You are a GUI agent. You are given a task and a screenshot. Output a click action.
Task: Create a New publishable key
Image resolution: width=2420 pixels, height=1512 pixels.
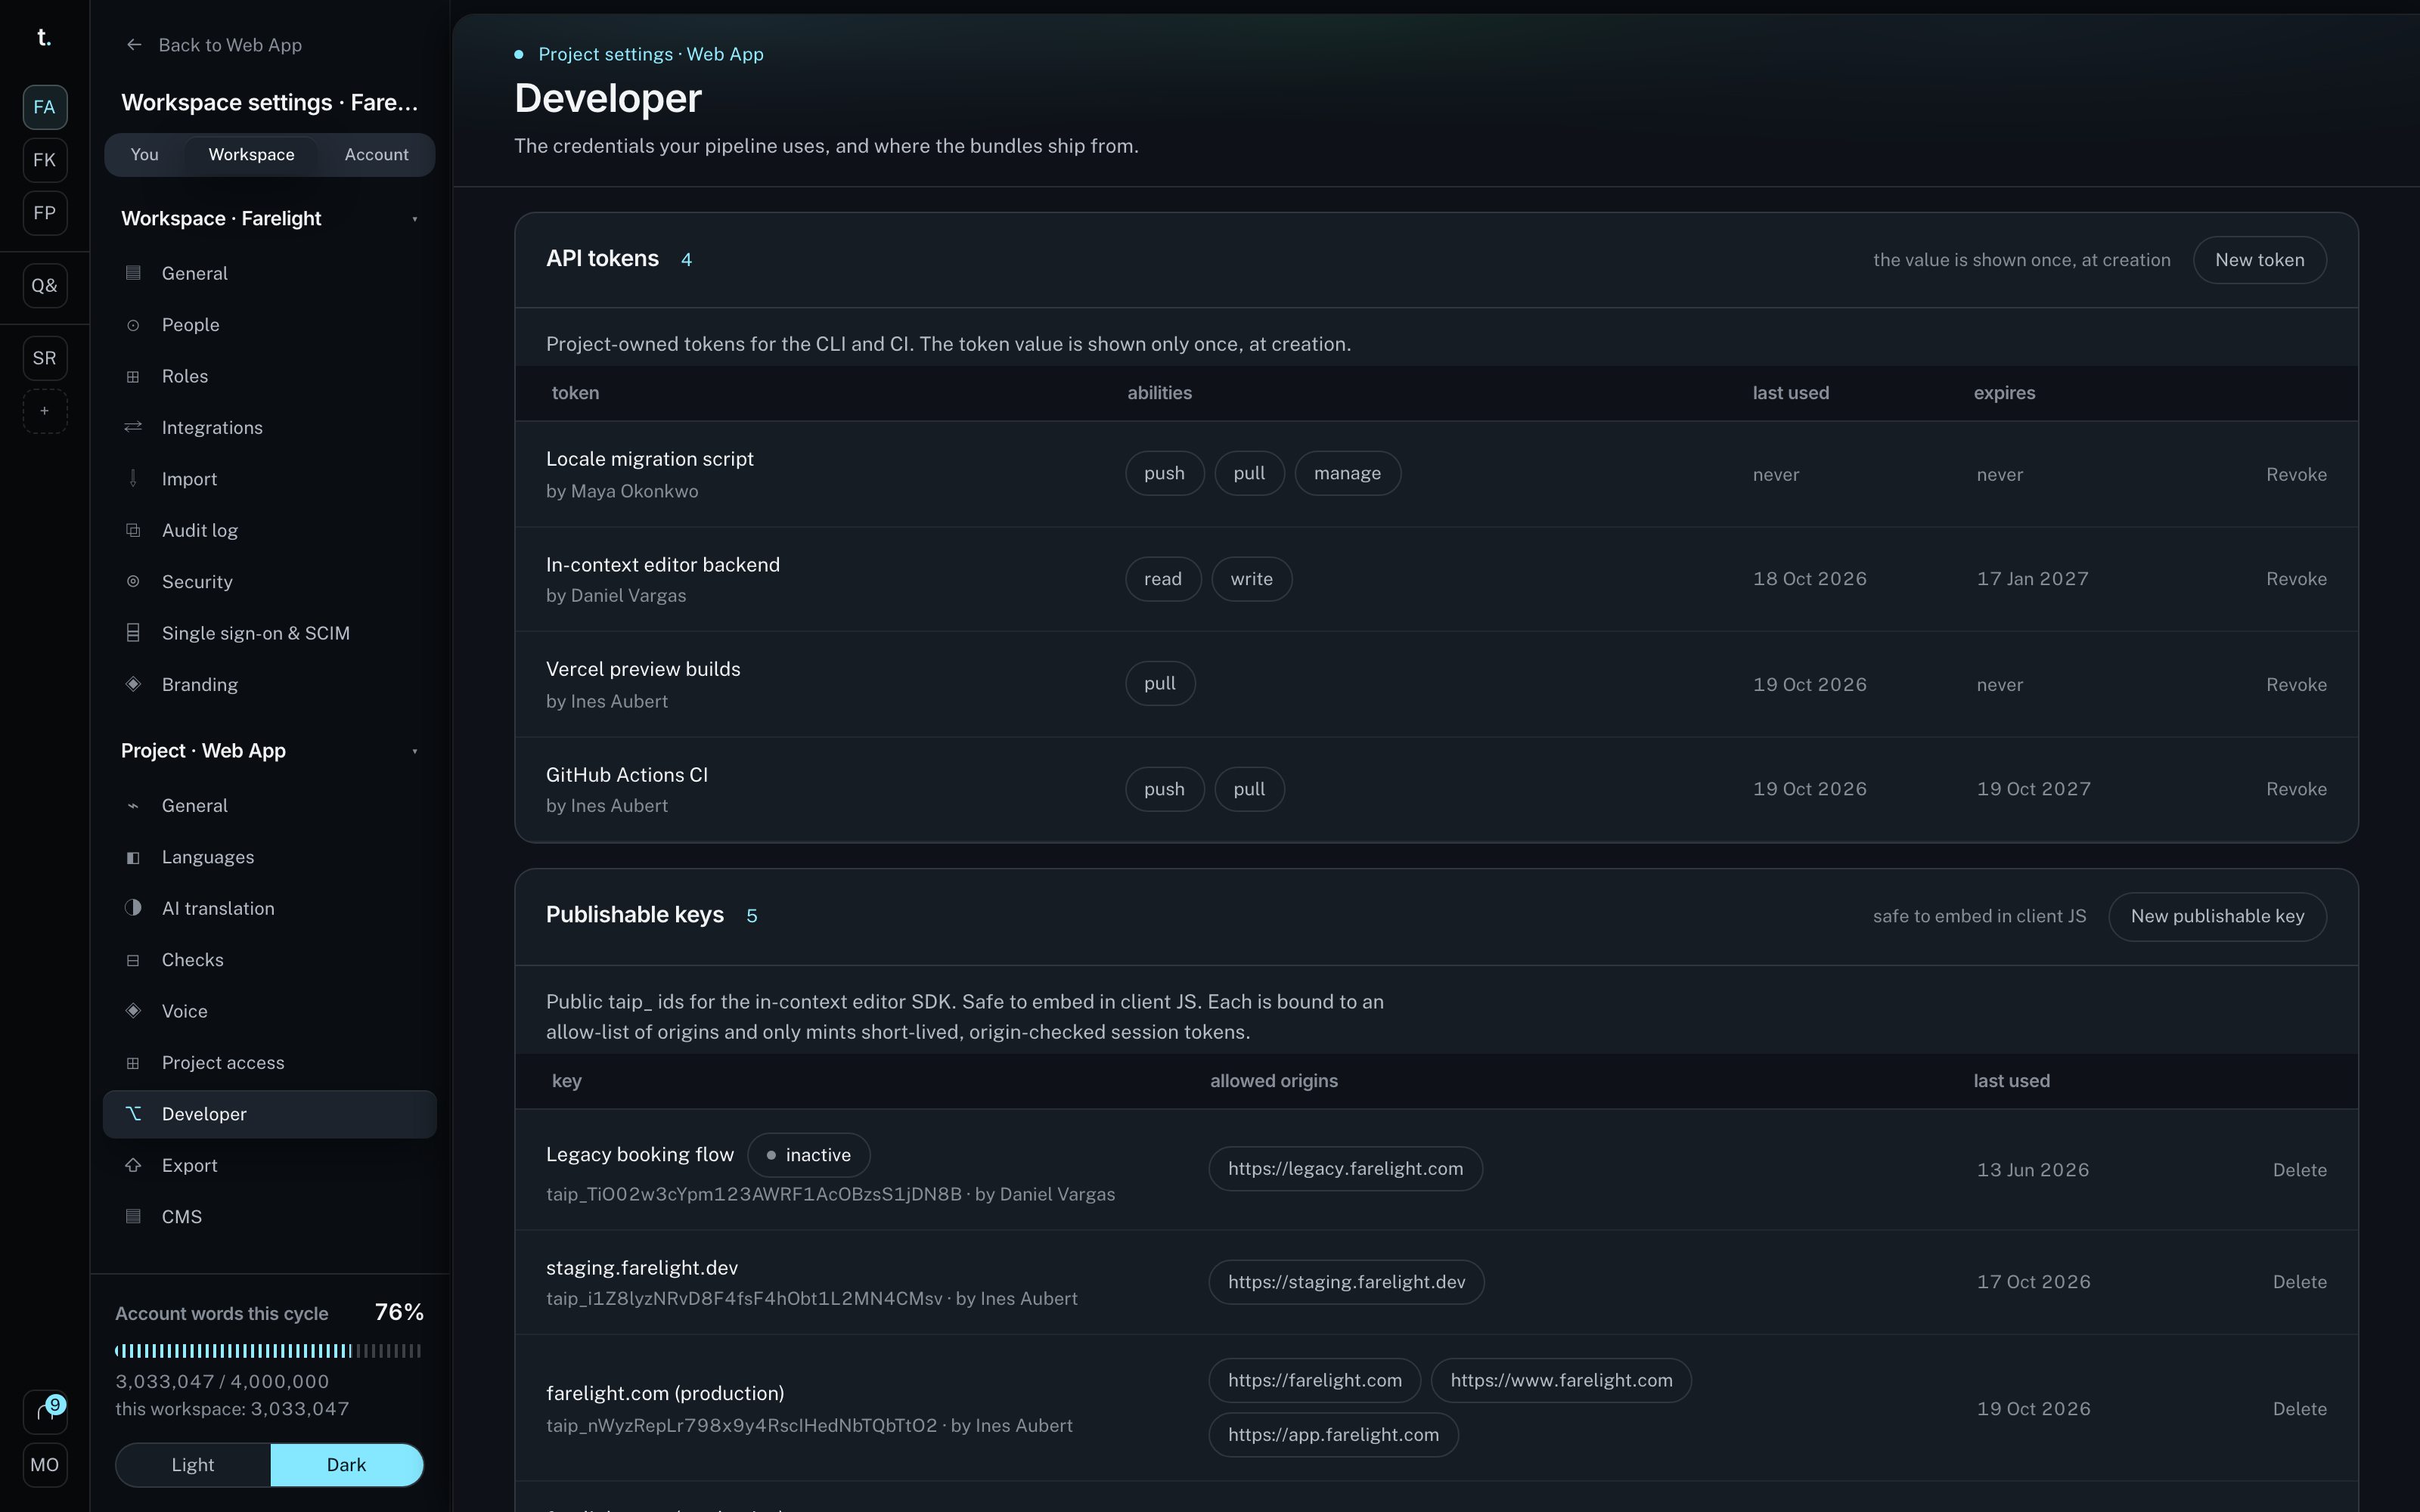click(x=2217, y=916)
